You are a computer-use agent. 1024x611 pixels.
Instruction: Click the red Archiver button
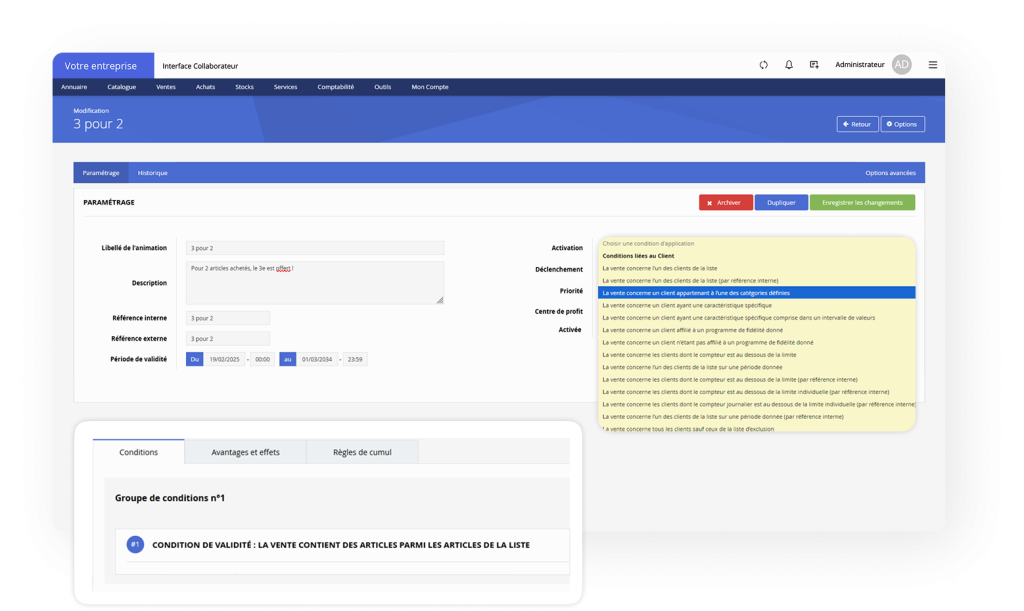pyautogui.click(x=725, y=202)
